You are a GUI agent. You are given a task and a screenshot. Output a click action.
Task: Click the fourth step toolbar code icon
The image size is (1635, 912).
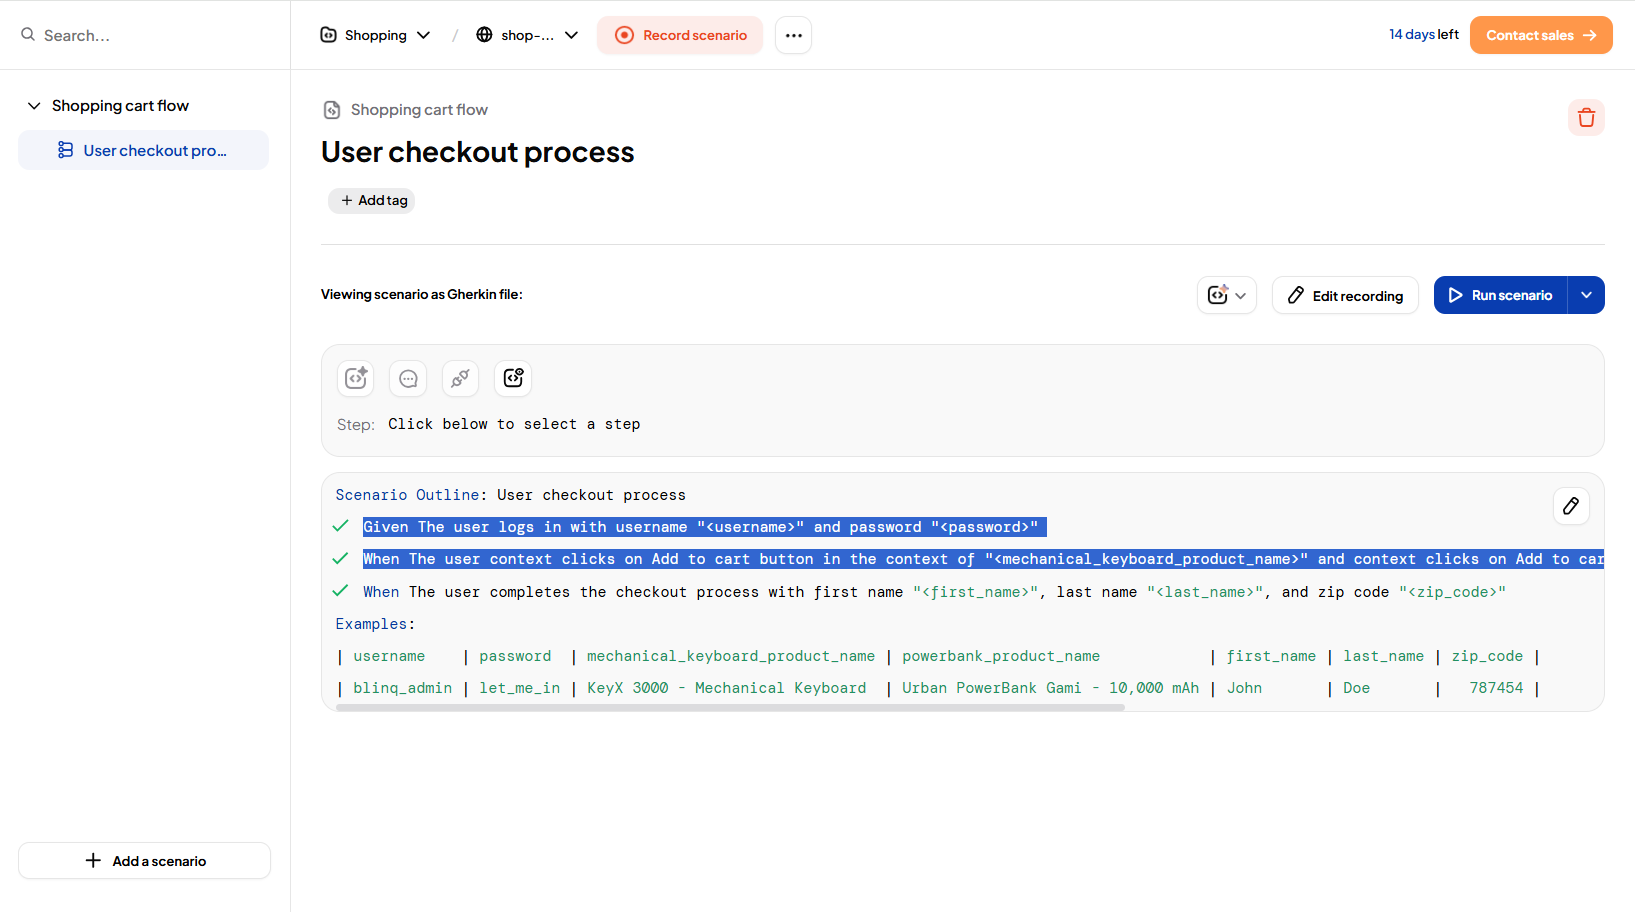coord(513,378)
